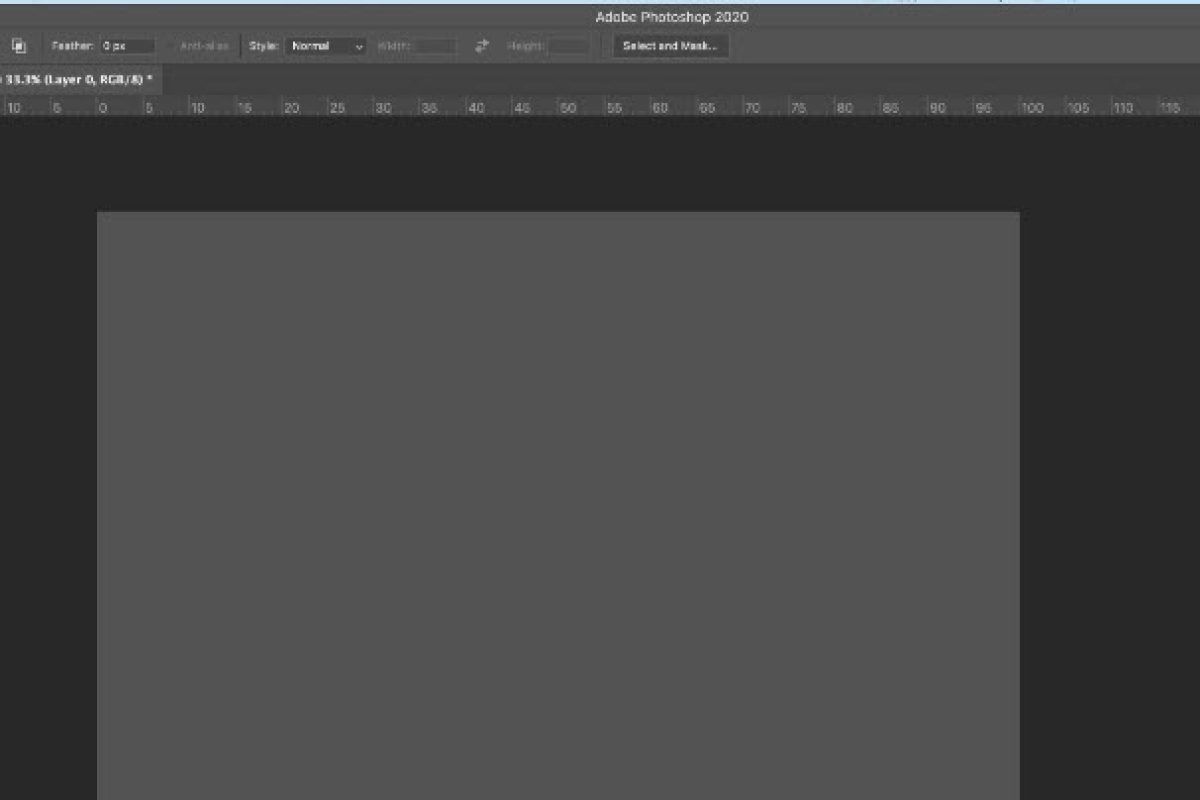Click the Intersect with selection icon
Image resolution: width=1200 pixels, height=800 pixels.
click(18, 46)
